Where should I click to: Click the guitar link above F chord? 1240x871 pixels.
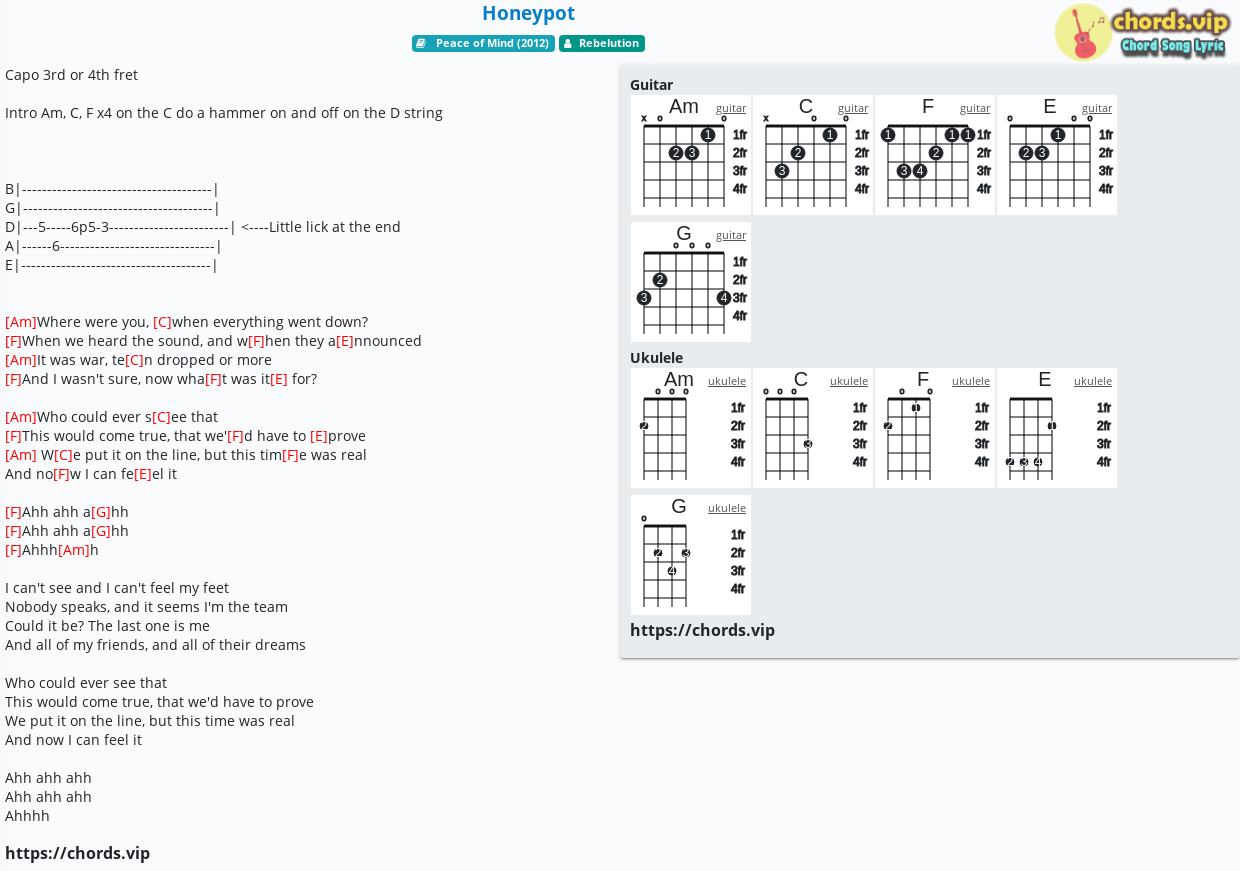click(975, 108)
